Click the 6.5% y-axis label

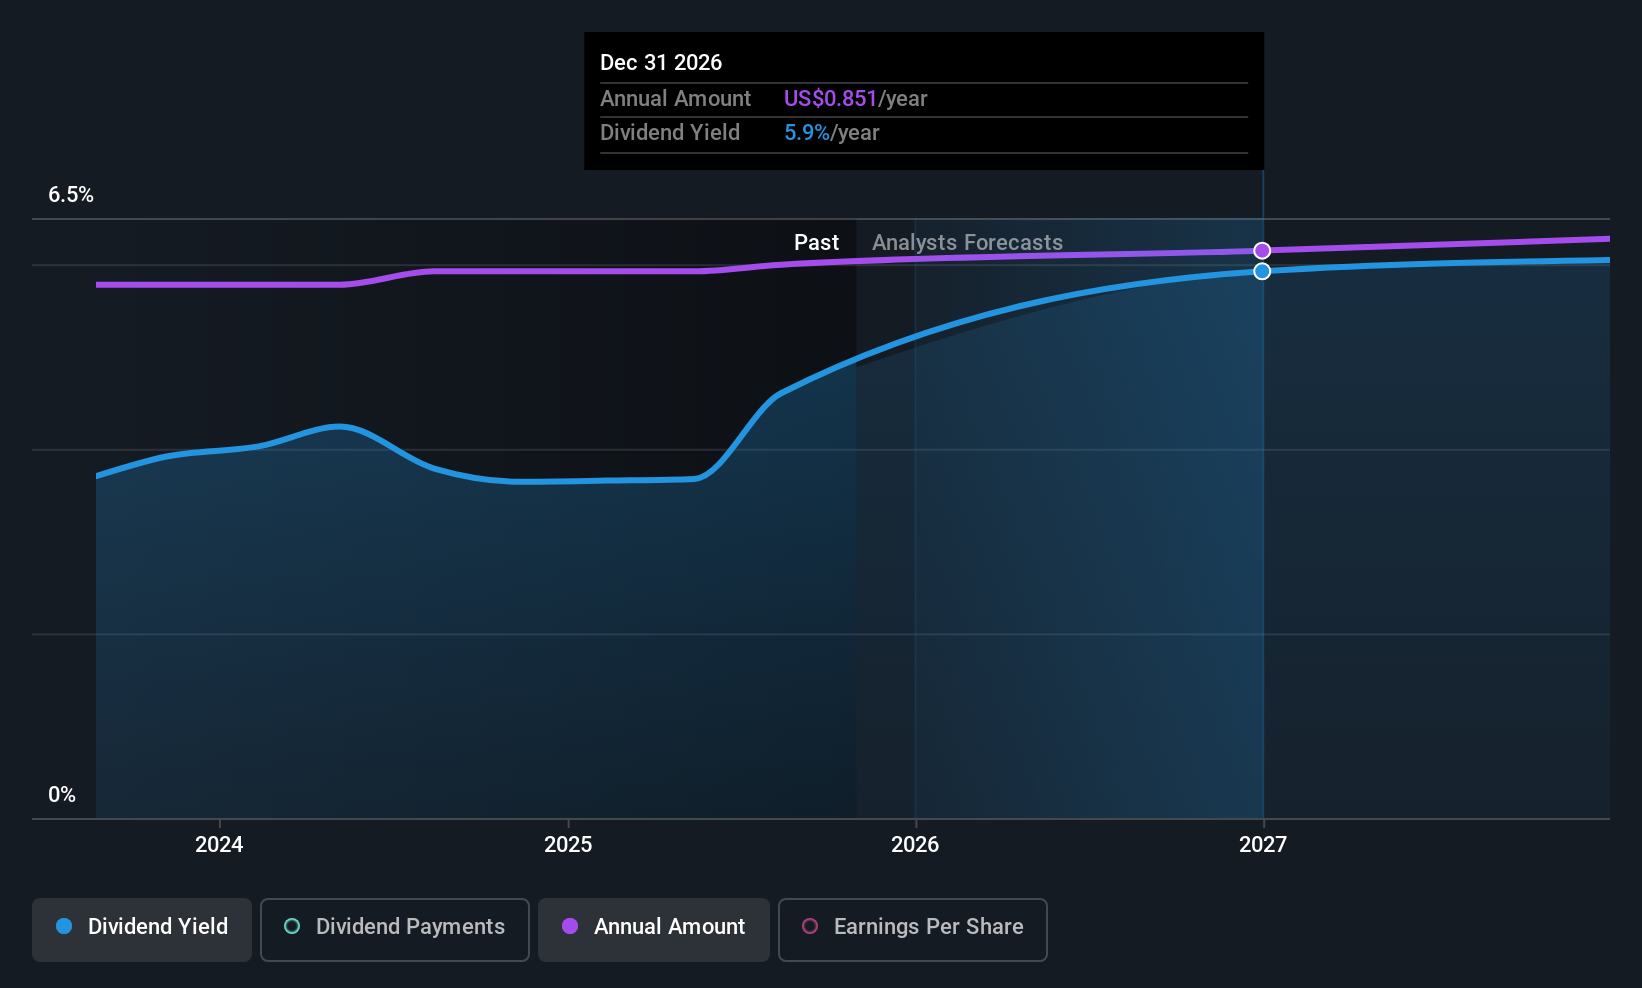pyautogui.click(x=71, y=195)
